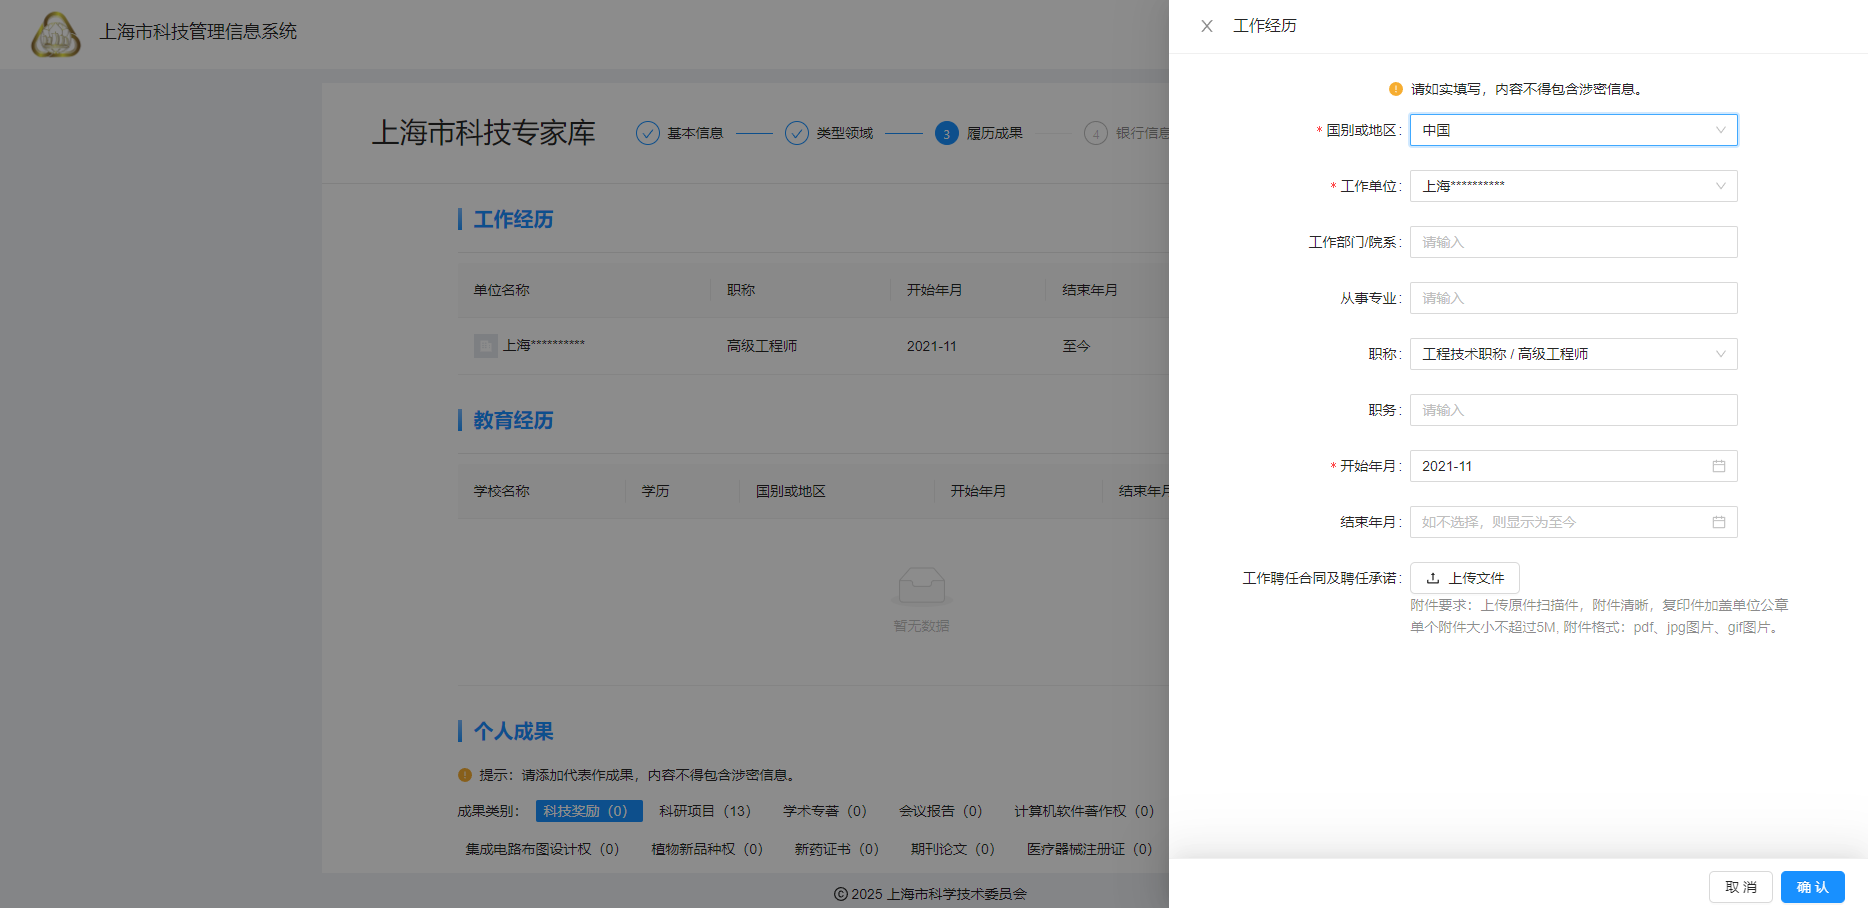Switch to 科研项目 (13) category
The image size is (1868, 908).
(x=704, y=811)
